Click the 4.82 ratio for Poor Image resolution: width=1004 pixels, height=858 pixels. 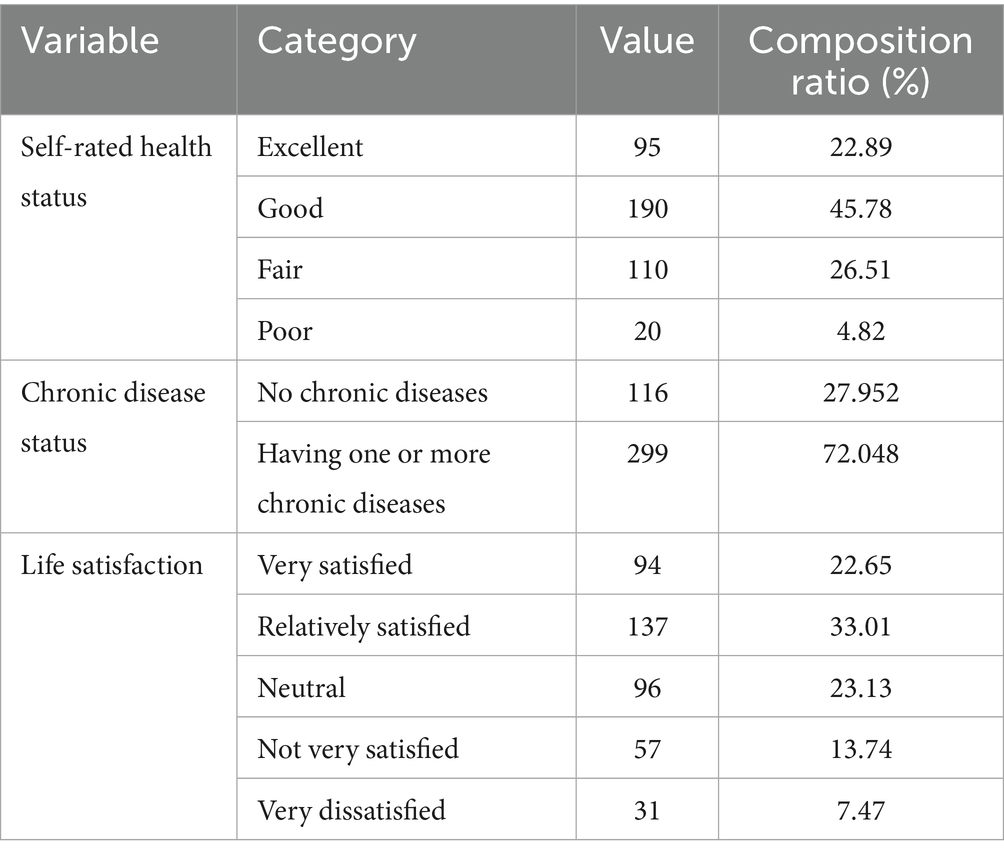[x=860, y=331]
